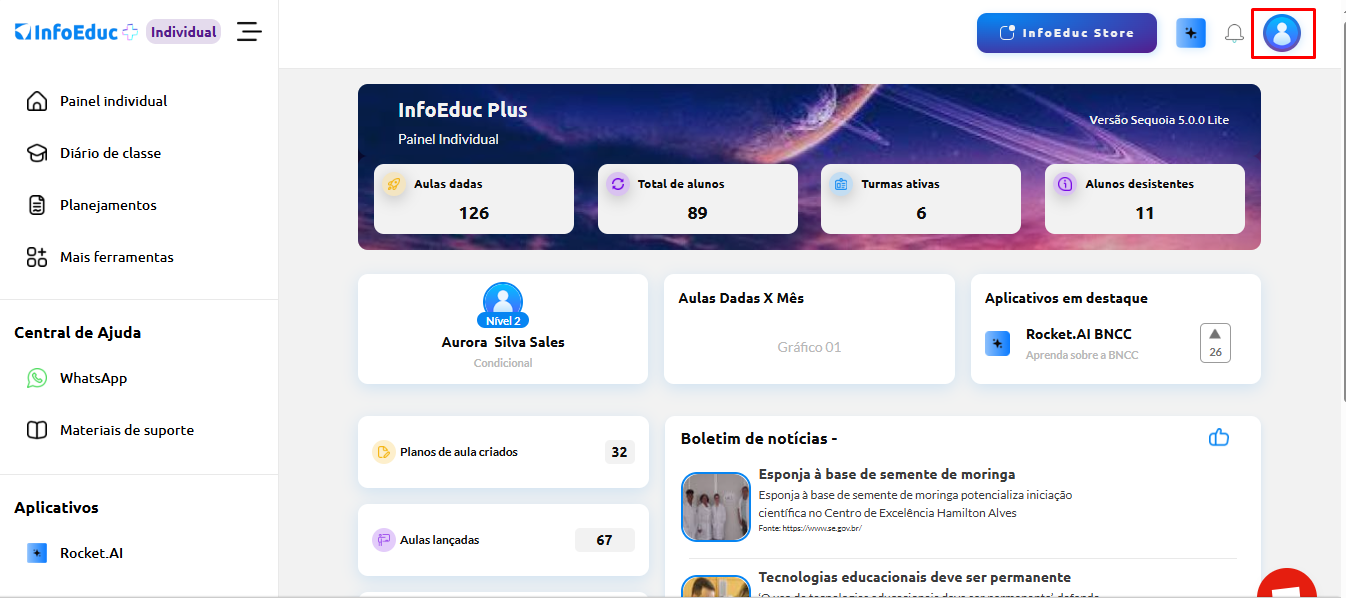Open the red chat widget icon
1346x598 pixels.
[1287, 585]
